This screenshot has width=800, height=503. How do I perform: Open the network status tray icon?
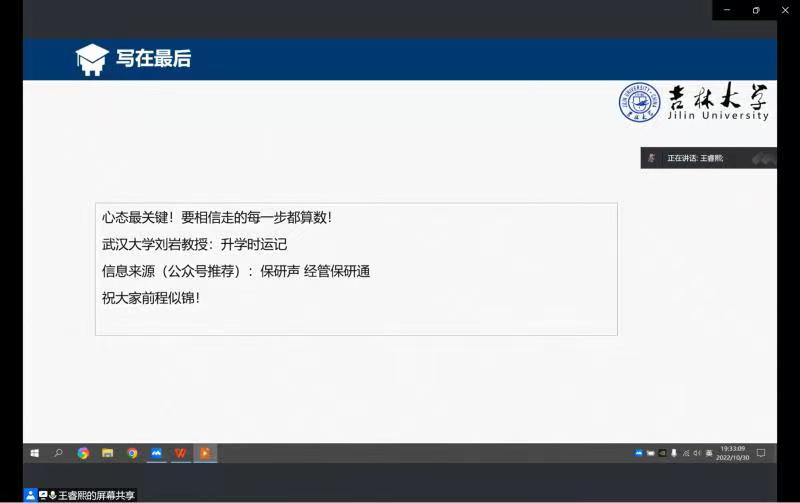tap(686, 453)
